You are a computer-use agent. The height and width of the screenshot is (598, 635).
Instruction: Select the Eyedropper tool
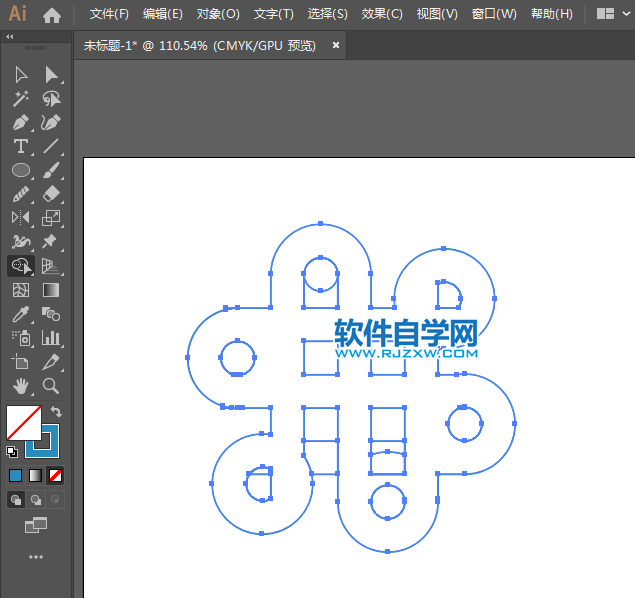point(20,314)
